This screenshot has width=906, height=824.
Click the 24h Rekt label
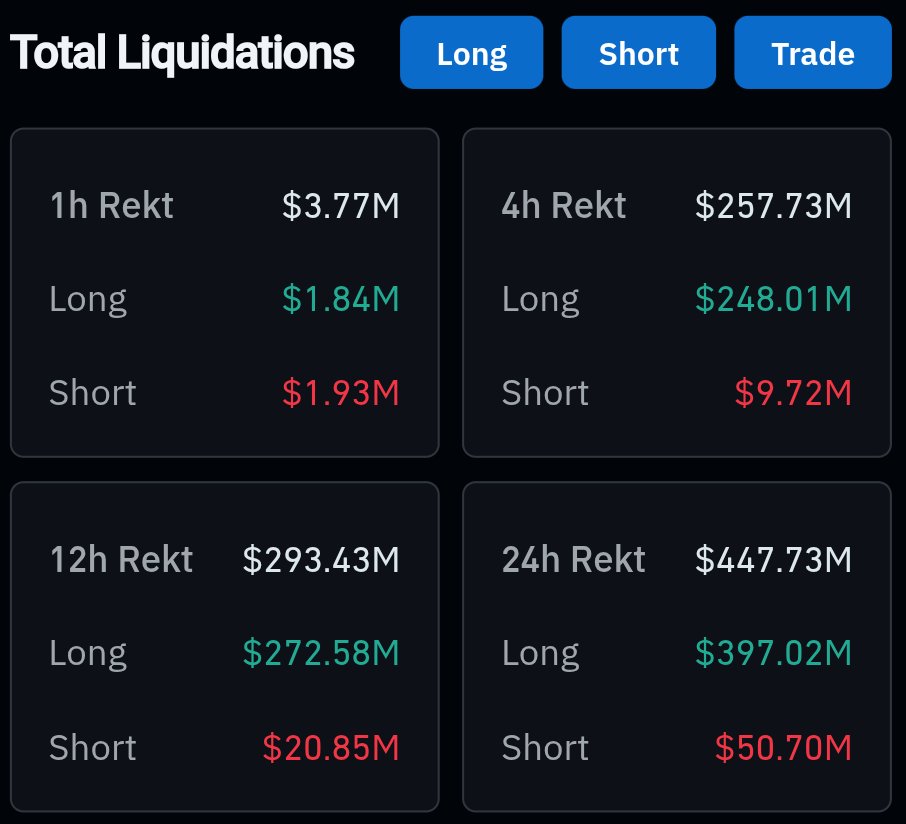pos(574,559)
